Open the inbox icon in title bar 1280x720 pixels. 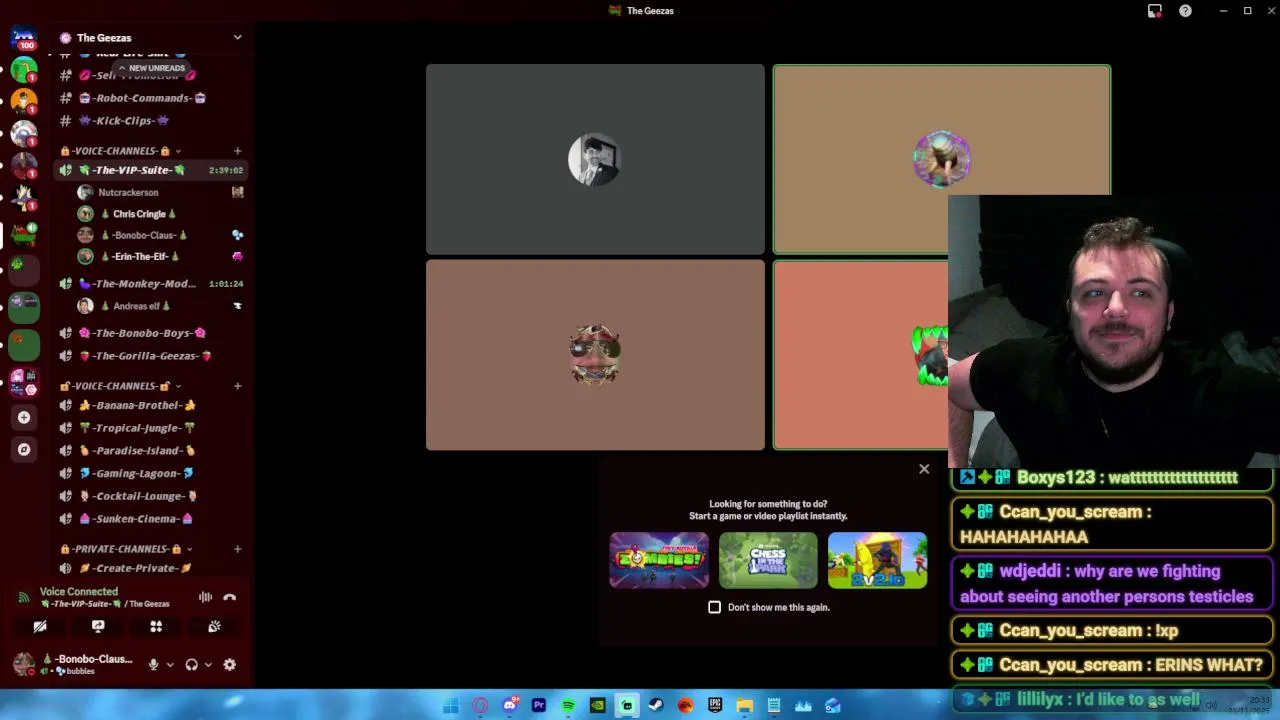click(x=1155, y=11)
